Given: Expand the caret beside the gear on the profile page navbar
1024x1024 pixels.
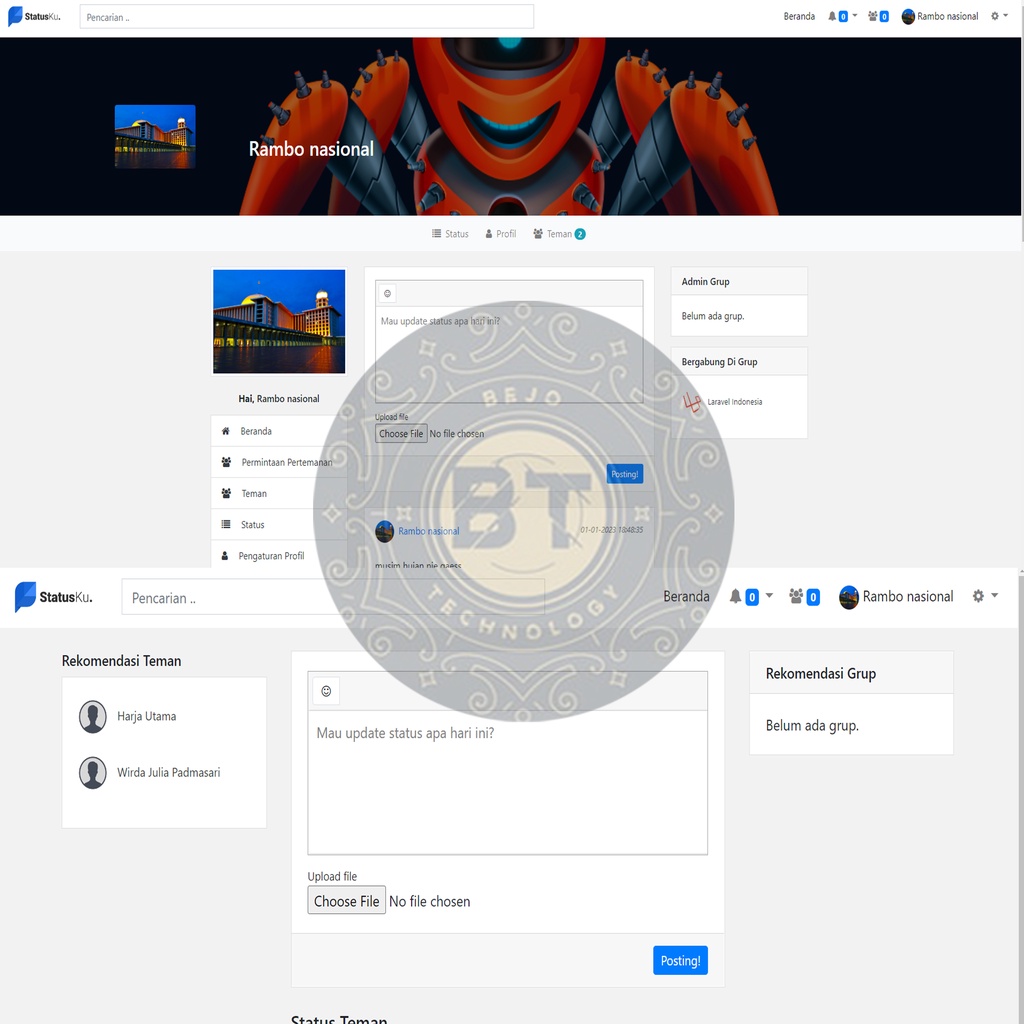Looking at the screenshot, I should point(1006,16).
